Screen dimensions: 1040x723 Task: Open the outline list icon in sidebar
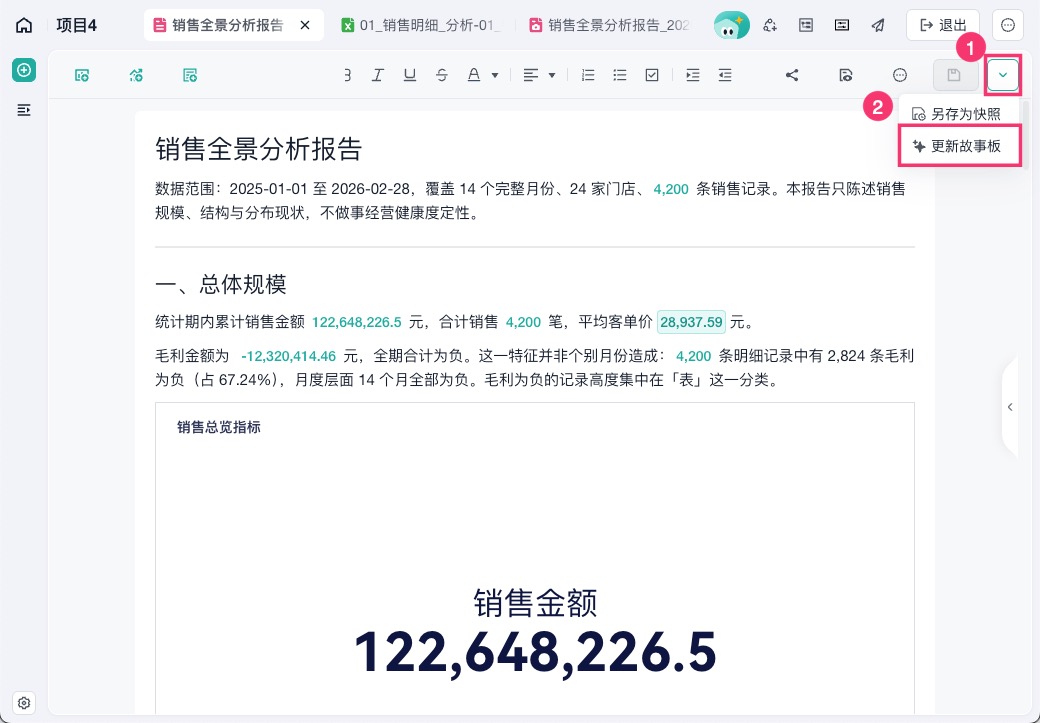[24, 110]
